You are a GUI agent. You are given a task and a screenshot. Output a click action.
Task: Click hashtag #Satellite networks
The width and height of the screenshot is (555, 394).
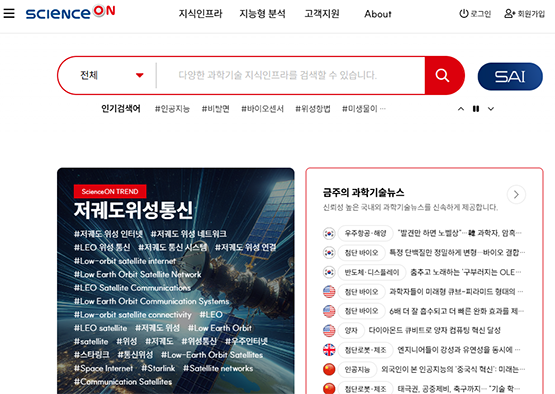(x=218, y=368)
